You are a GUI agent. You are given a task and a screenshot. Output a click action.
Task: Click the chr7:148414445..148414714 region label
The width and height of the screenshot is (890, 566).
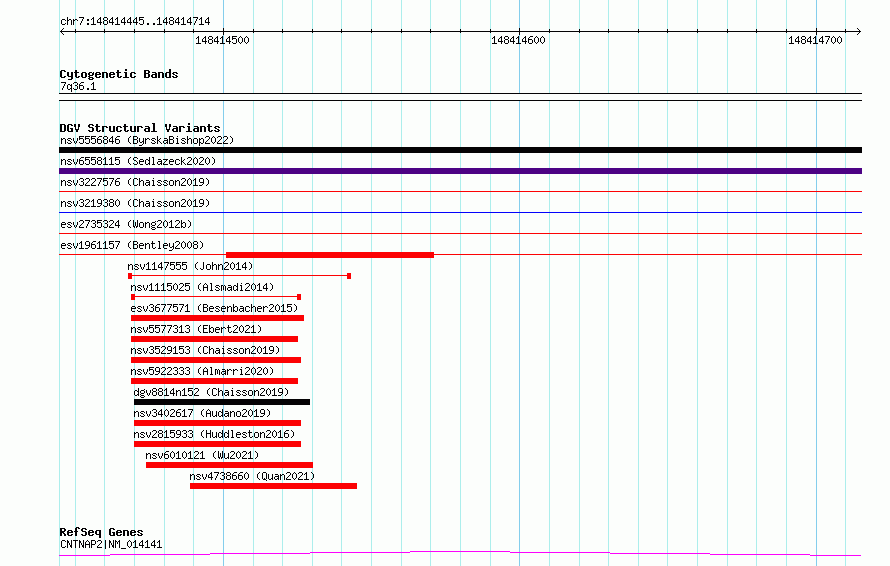135,21
